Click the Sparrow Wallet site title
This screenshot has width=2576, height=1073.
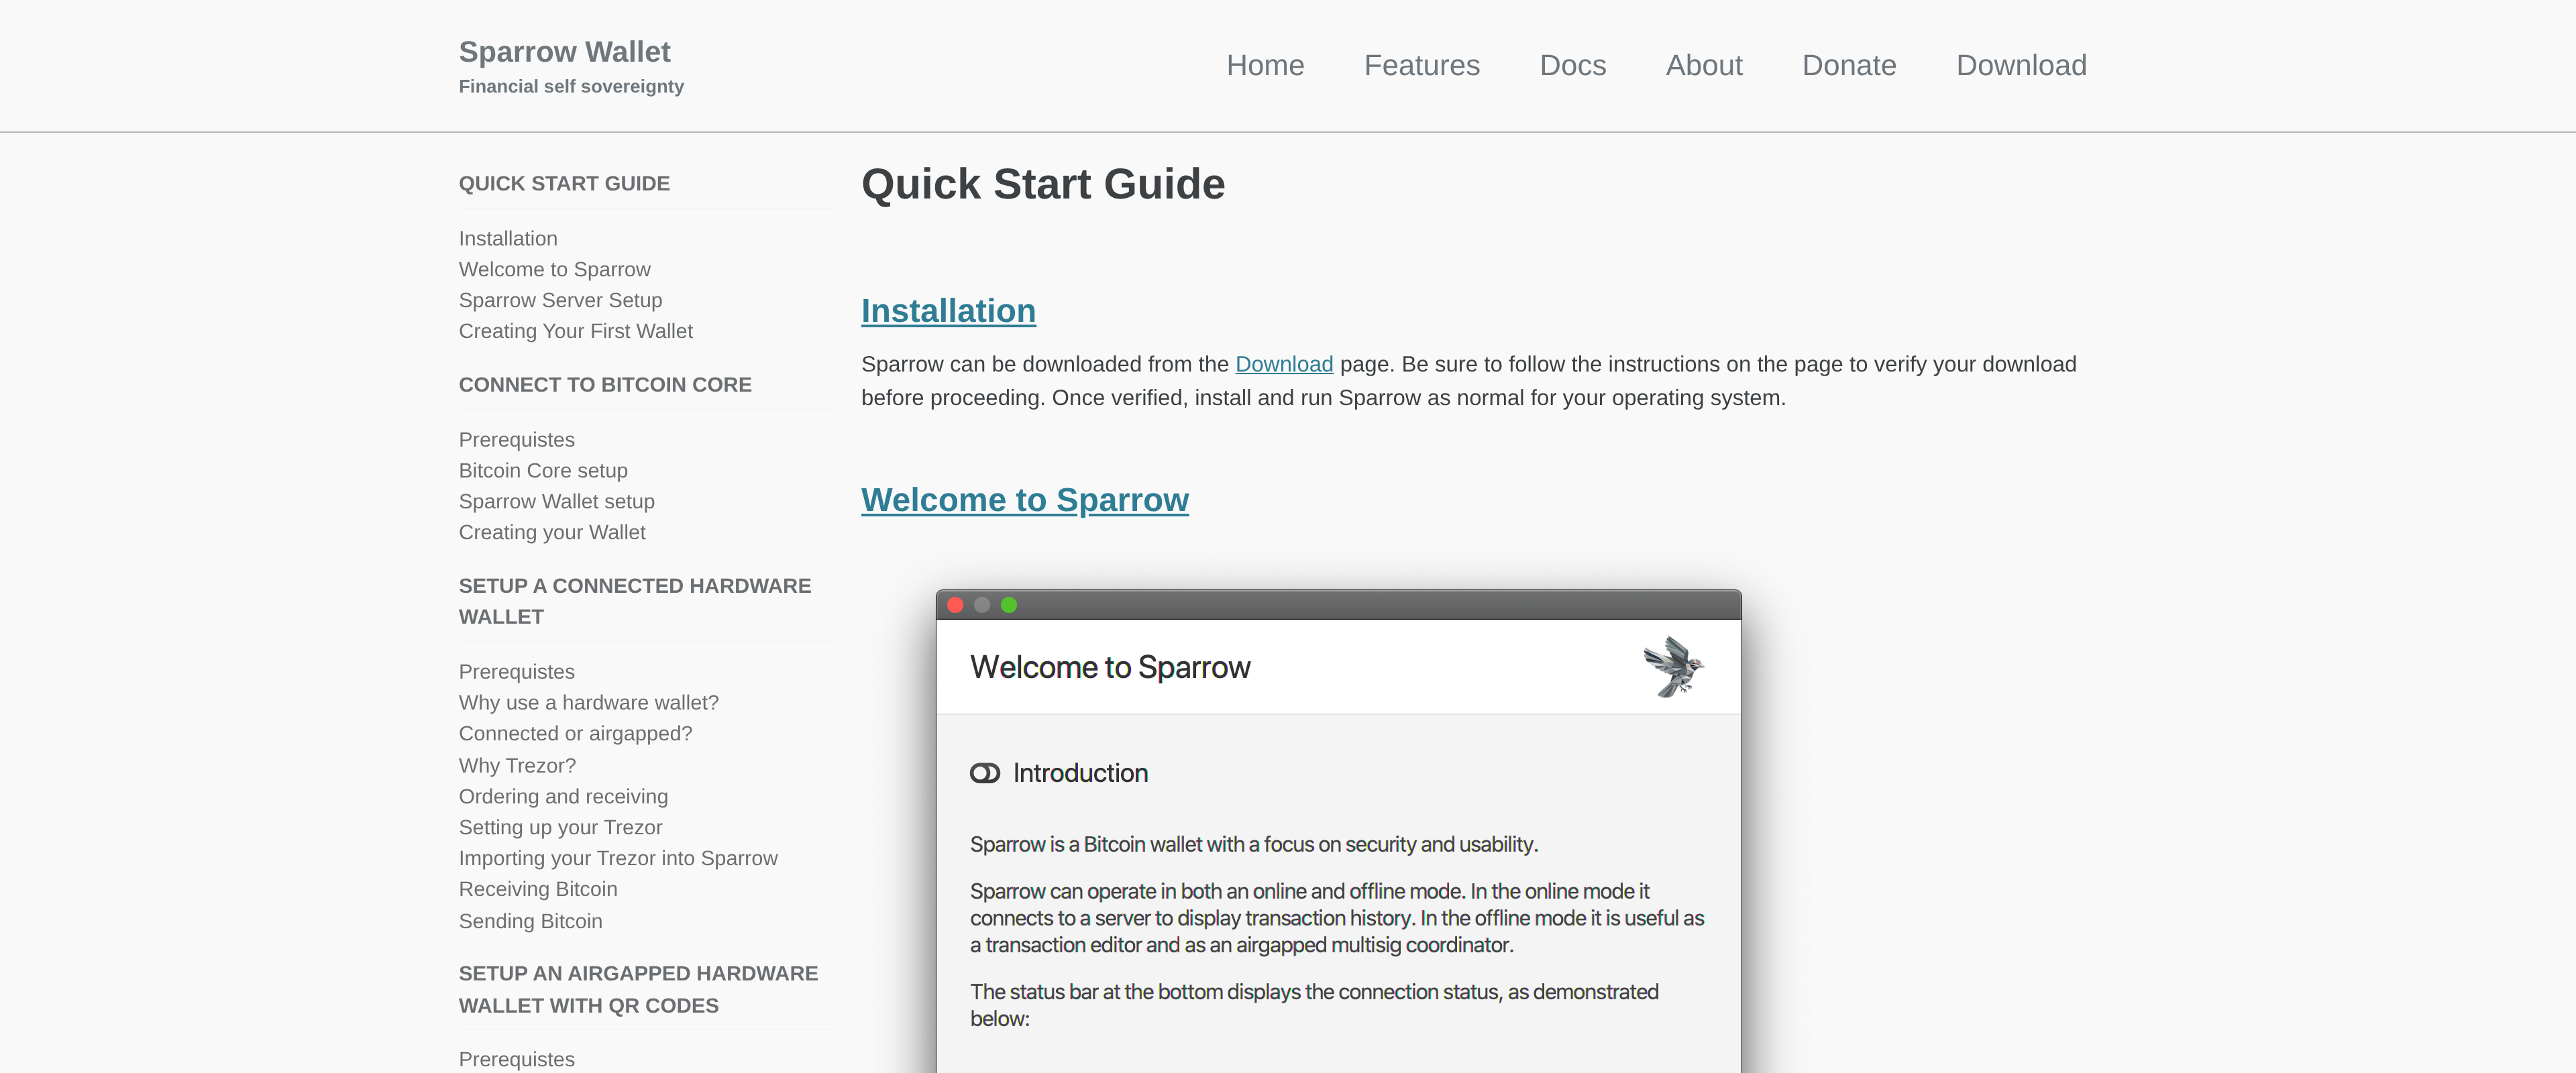click(564, 51)
